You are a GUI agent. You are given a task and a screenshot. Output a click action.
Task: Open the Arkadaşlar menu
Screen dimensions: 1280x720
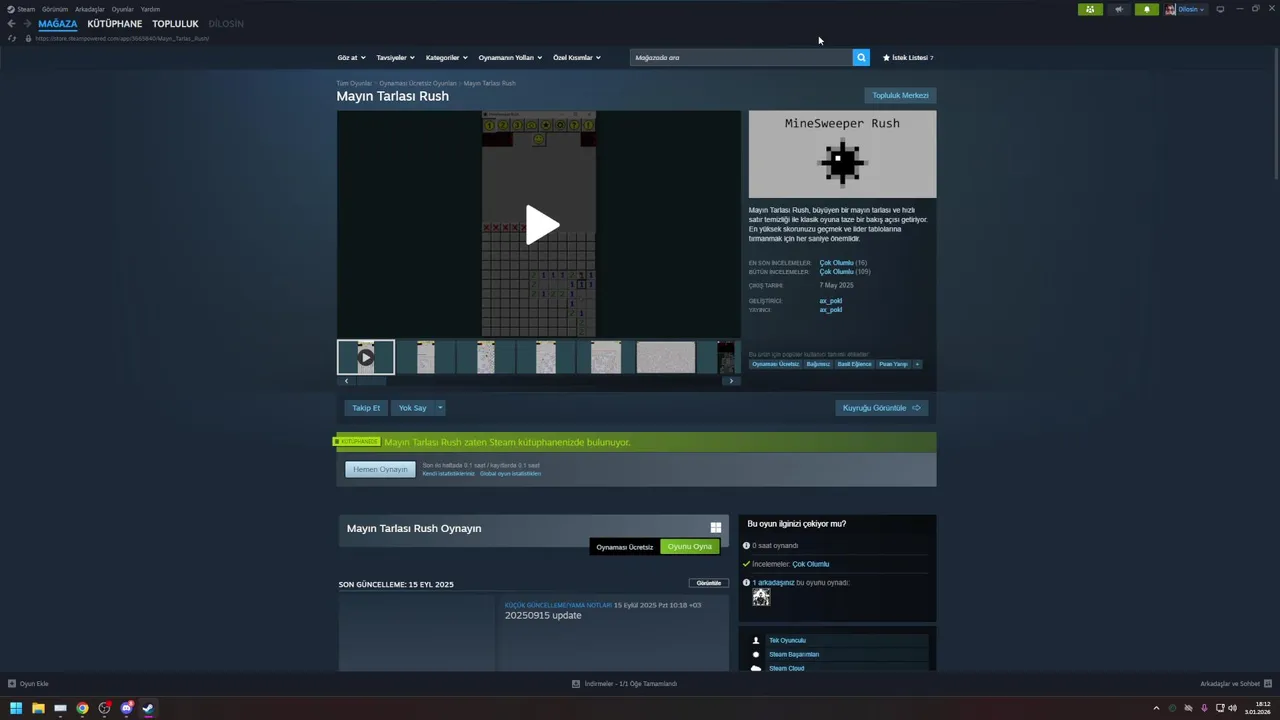[90, 9]
